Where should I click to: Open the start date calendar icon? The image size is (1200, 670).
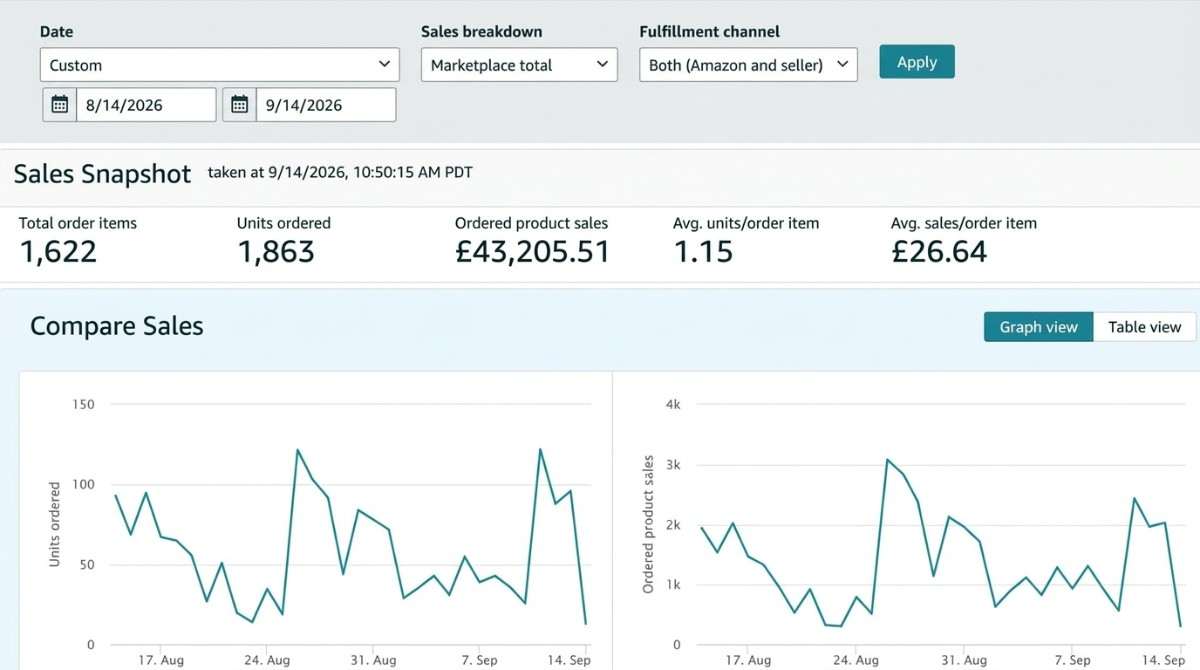[60, 105]
